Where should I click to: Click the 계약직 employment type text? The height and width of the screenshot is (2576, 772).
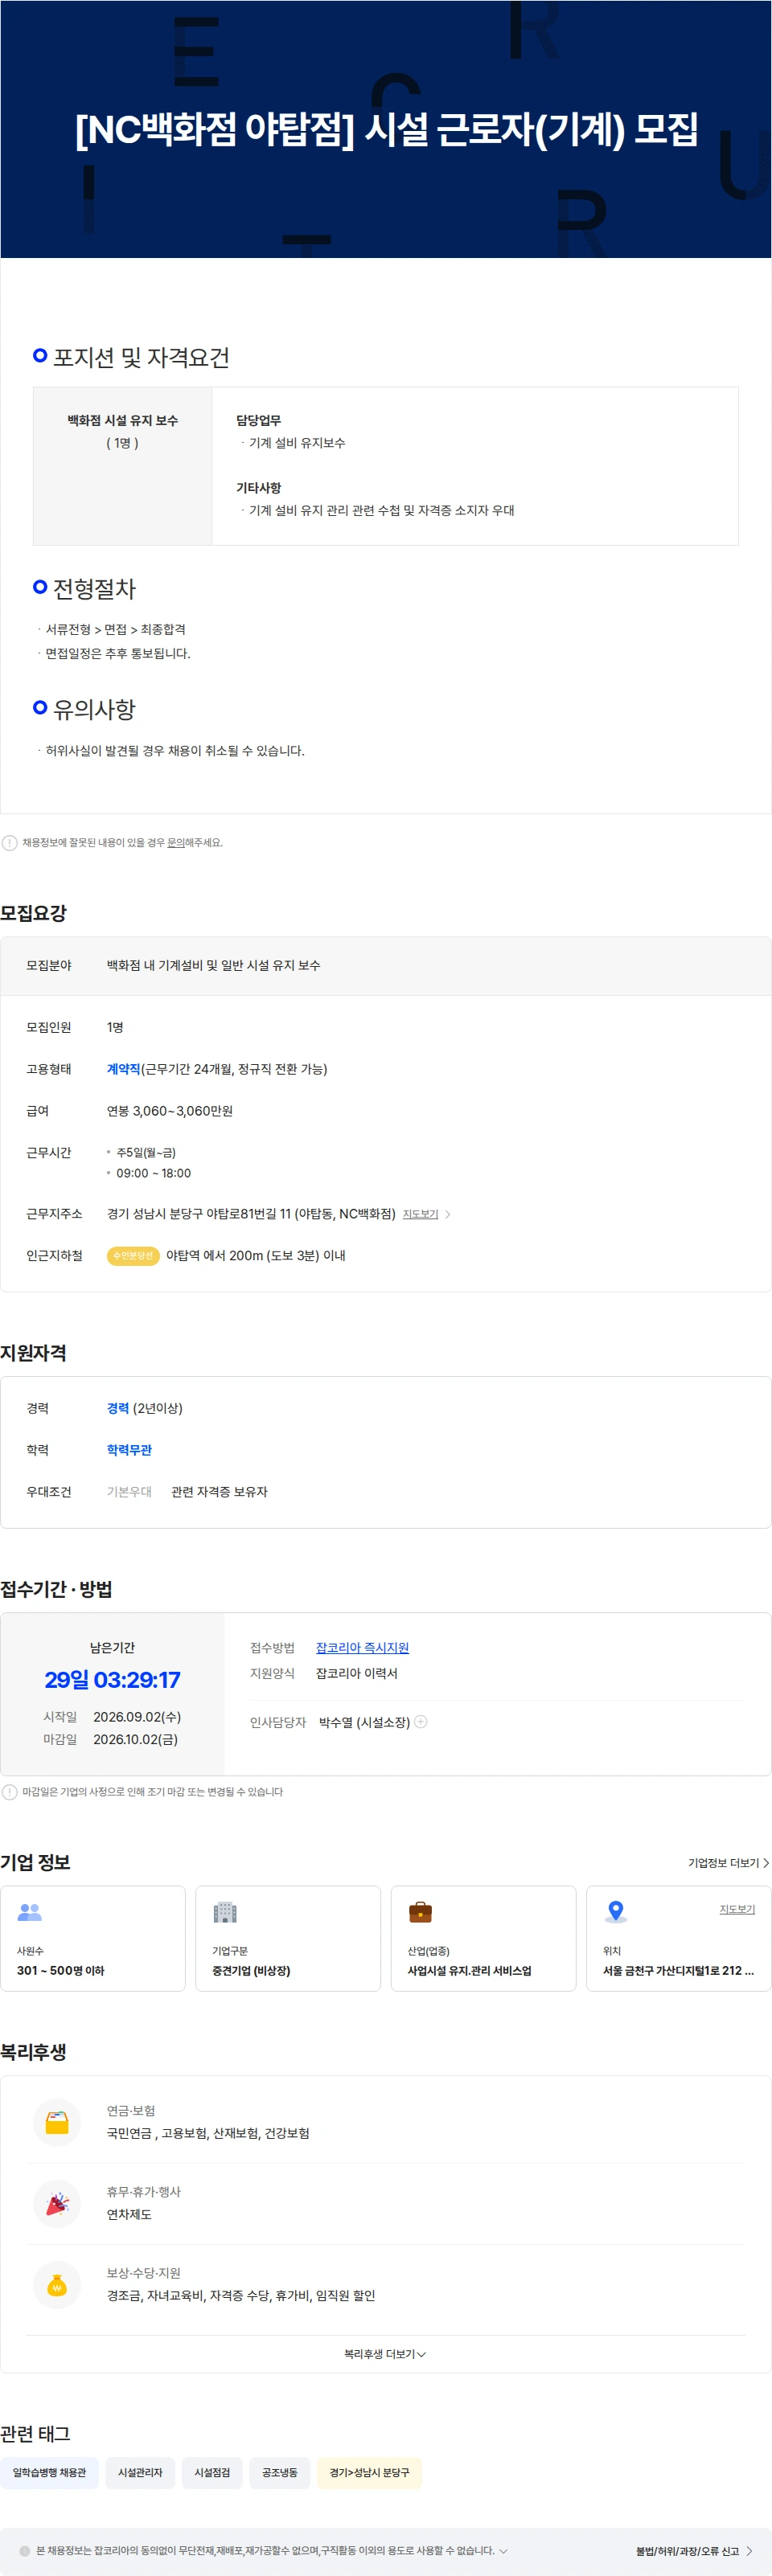[123, 1069]
